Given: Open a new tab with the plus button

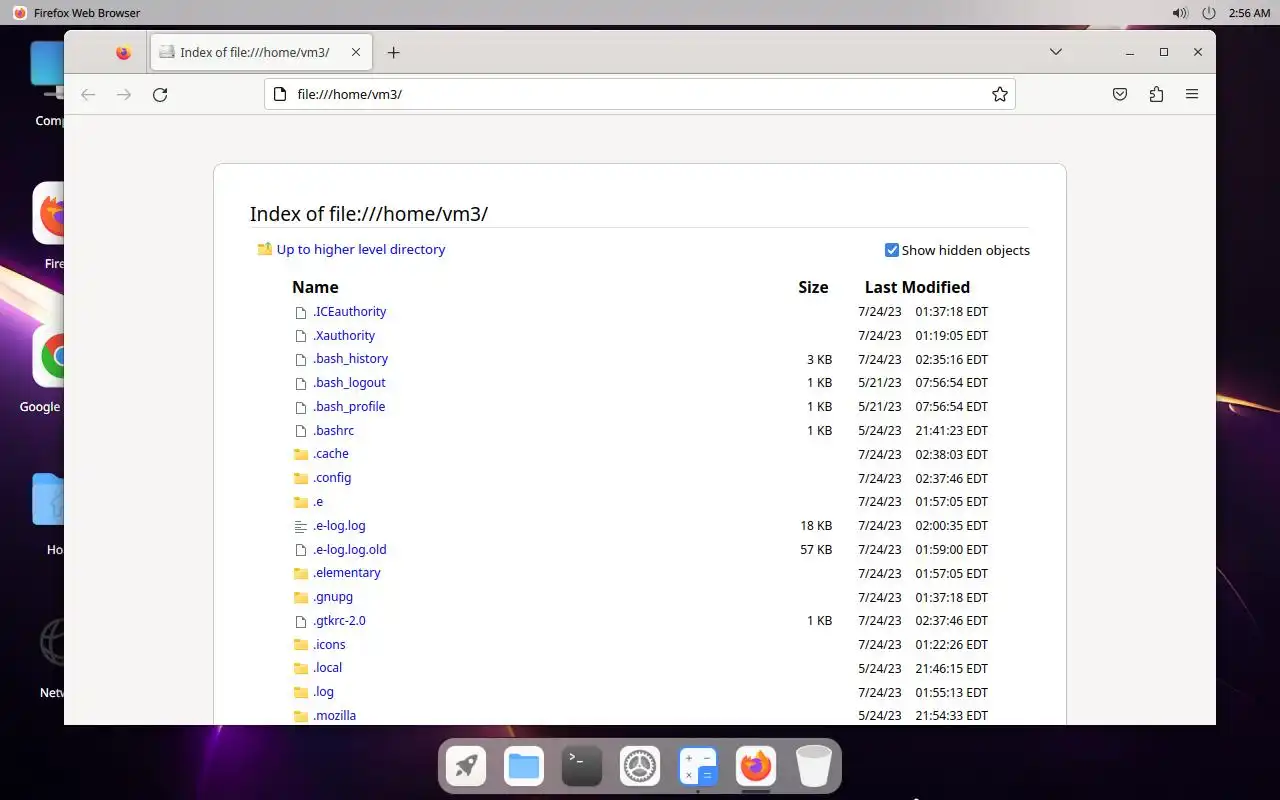Looking at the screenshot, I should 393,52.
